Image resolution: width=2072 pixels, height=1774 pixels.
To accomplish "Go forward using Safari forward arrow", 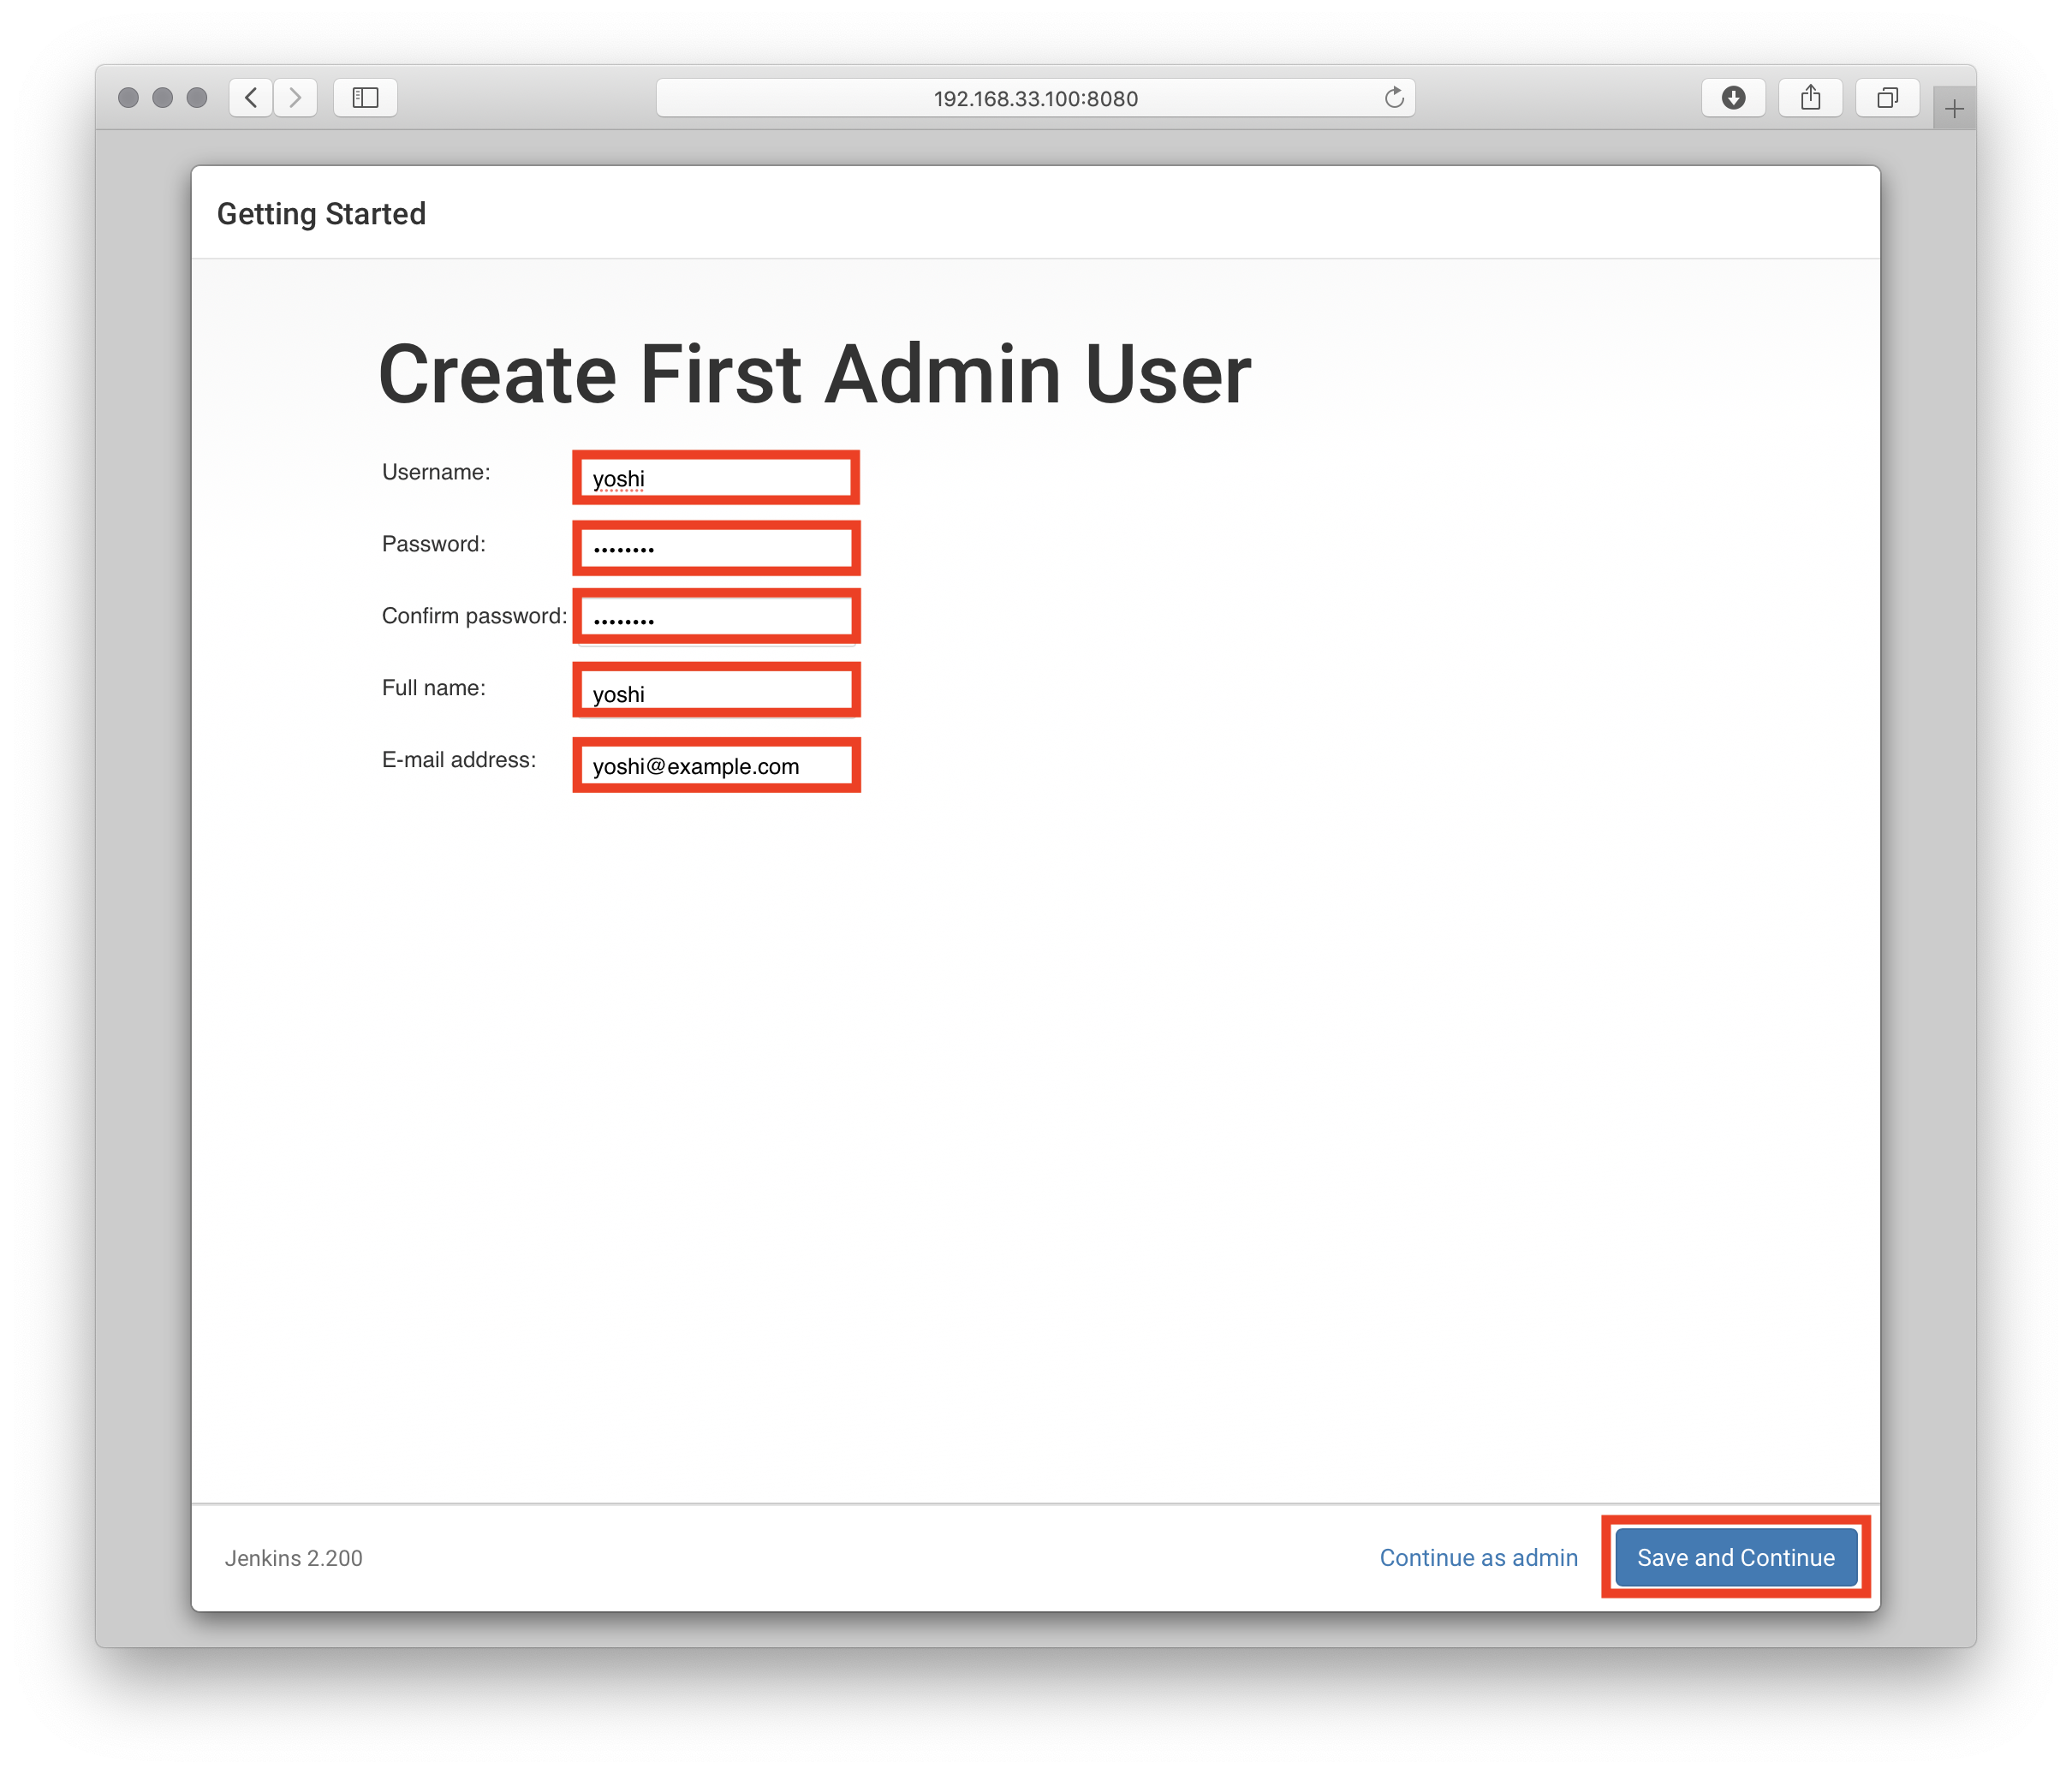I will [x=295, y=97].
